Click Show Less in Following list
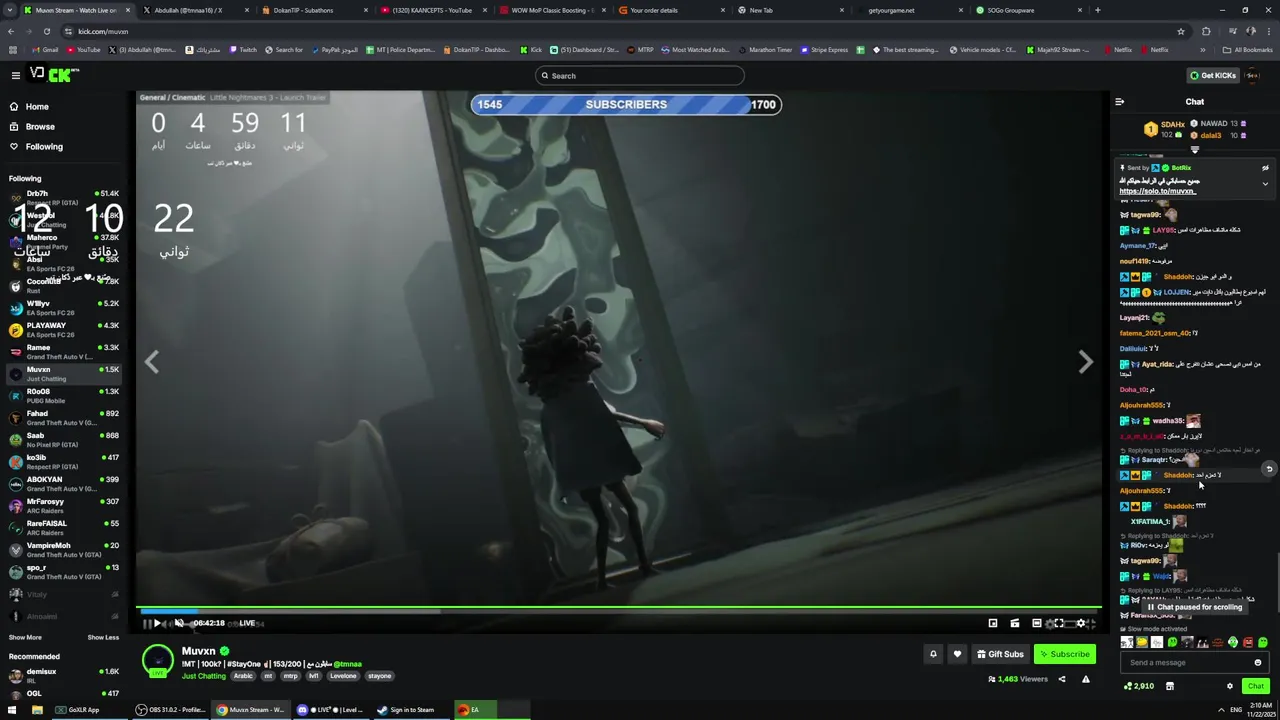The height and width of the screenshot is (720, 1280). 103,637
